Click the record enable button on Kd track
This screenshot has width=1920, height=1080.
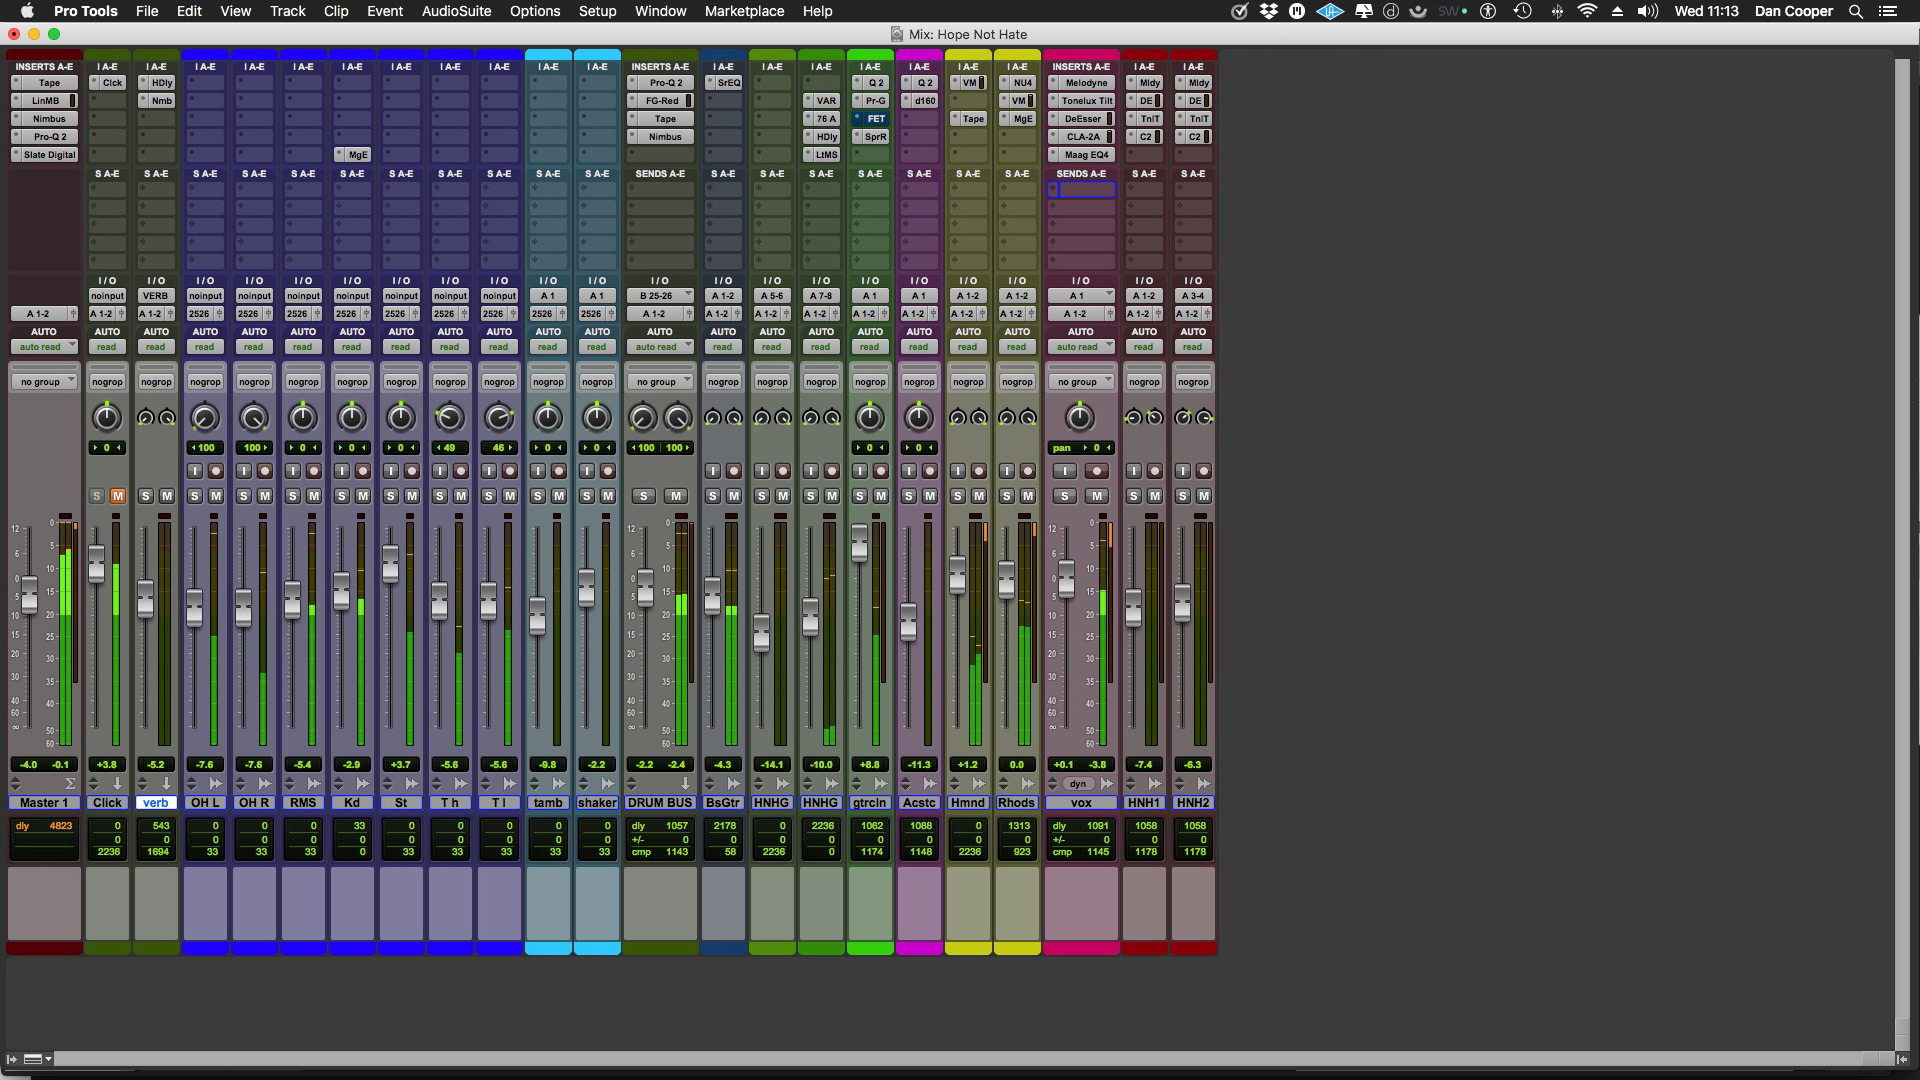pos(362,471)
